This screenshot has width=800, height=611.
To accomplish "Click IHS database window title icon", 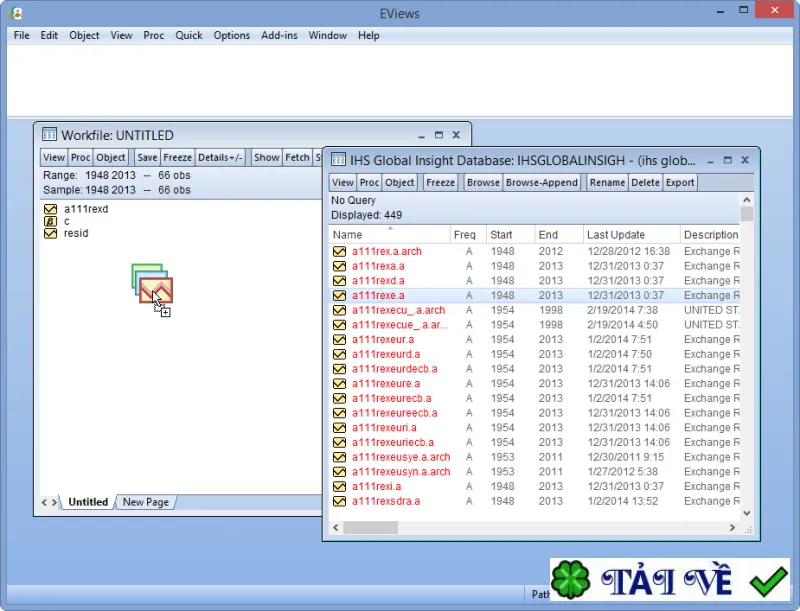I will point(338,160).
